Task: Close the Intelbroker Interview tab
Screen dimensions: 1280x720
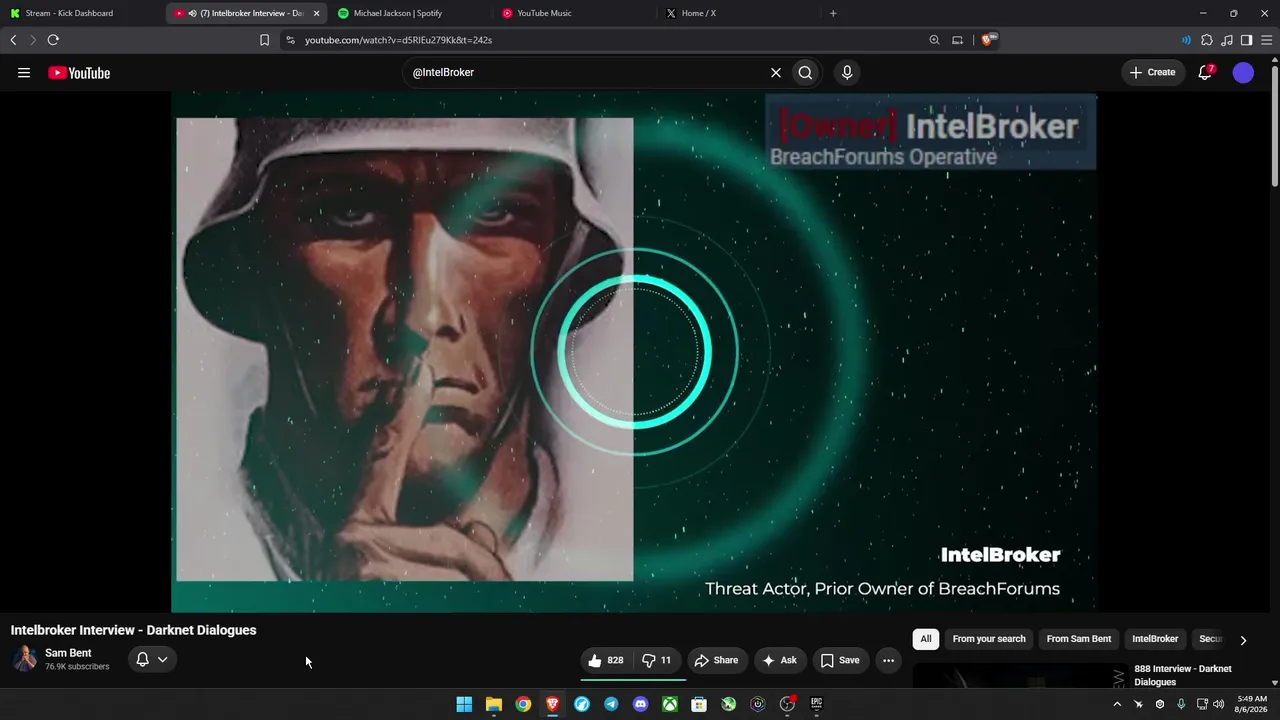Action: click(x=316, y=13)
